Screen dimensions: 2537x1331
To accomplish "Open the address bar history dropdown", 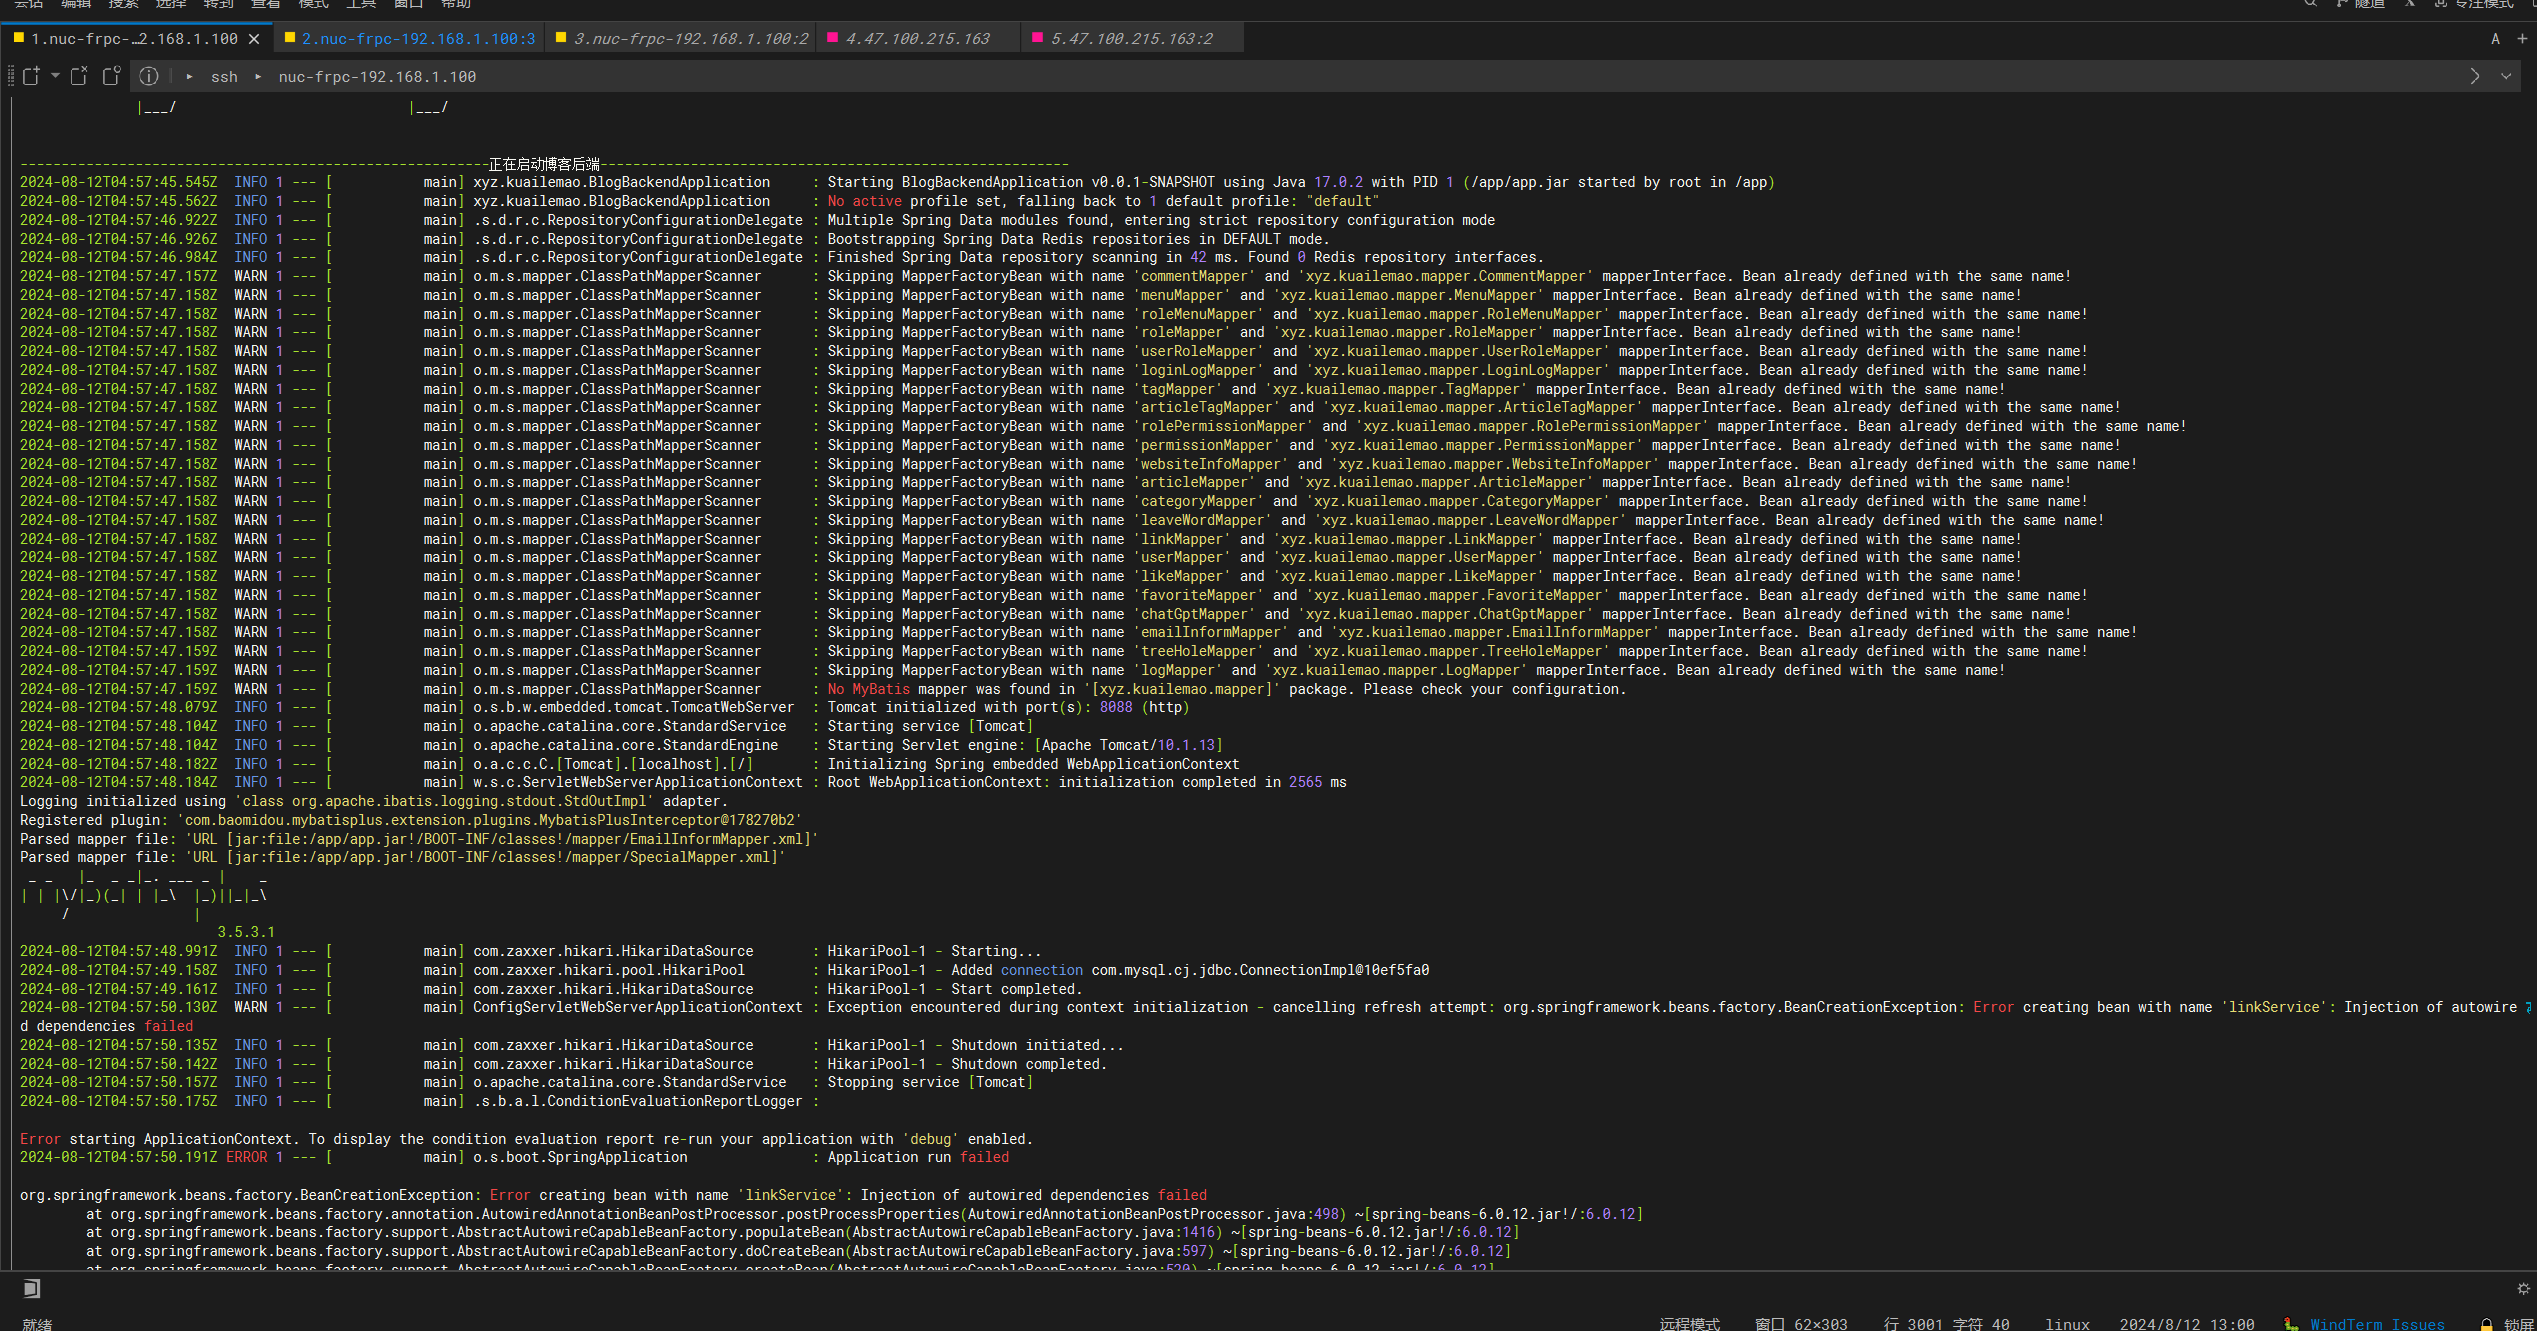I will (x=2506, y=76).
